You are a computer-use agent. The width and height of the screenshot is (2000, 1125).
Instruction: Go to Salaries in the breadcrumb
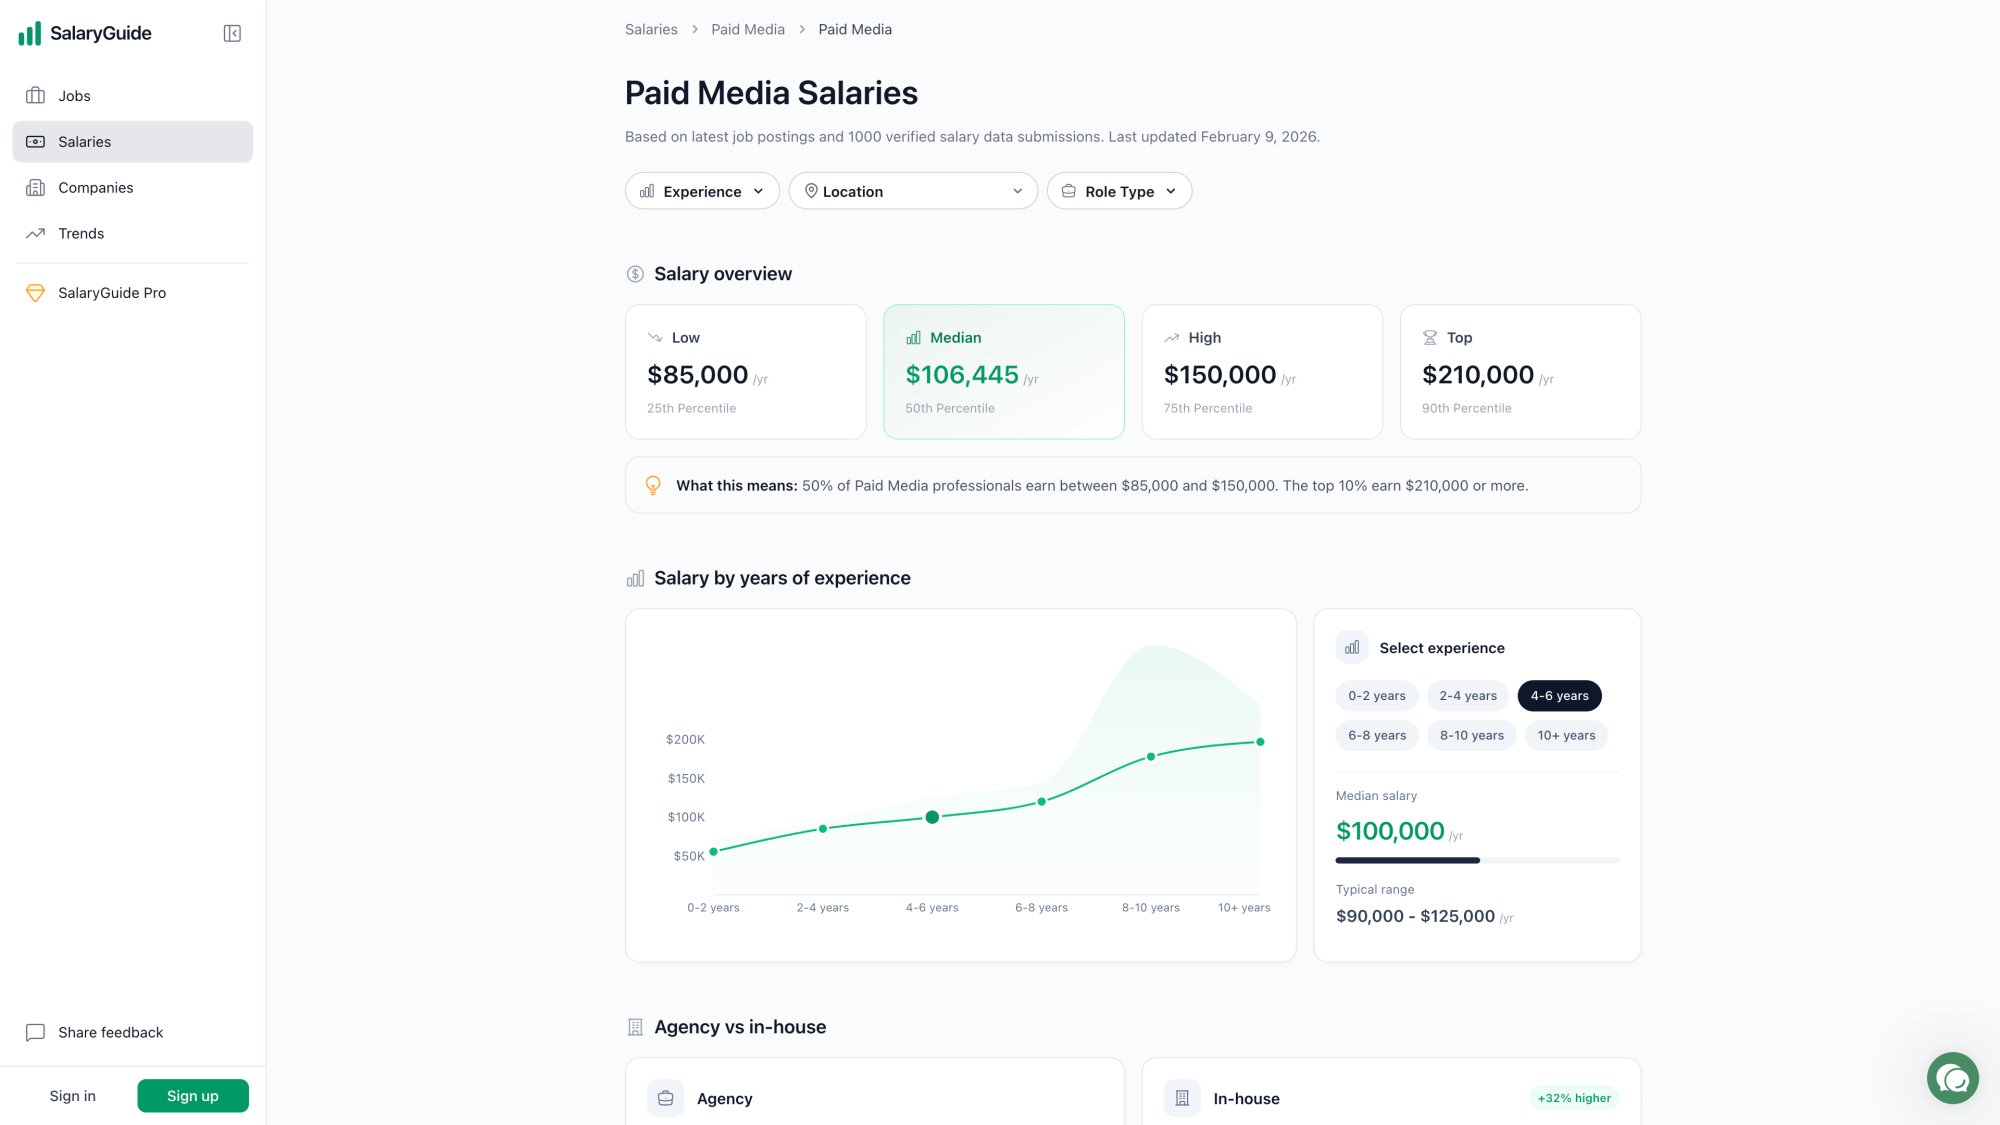coord(651,29)
